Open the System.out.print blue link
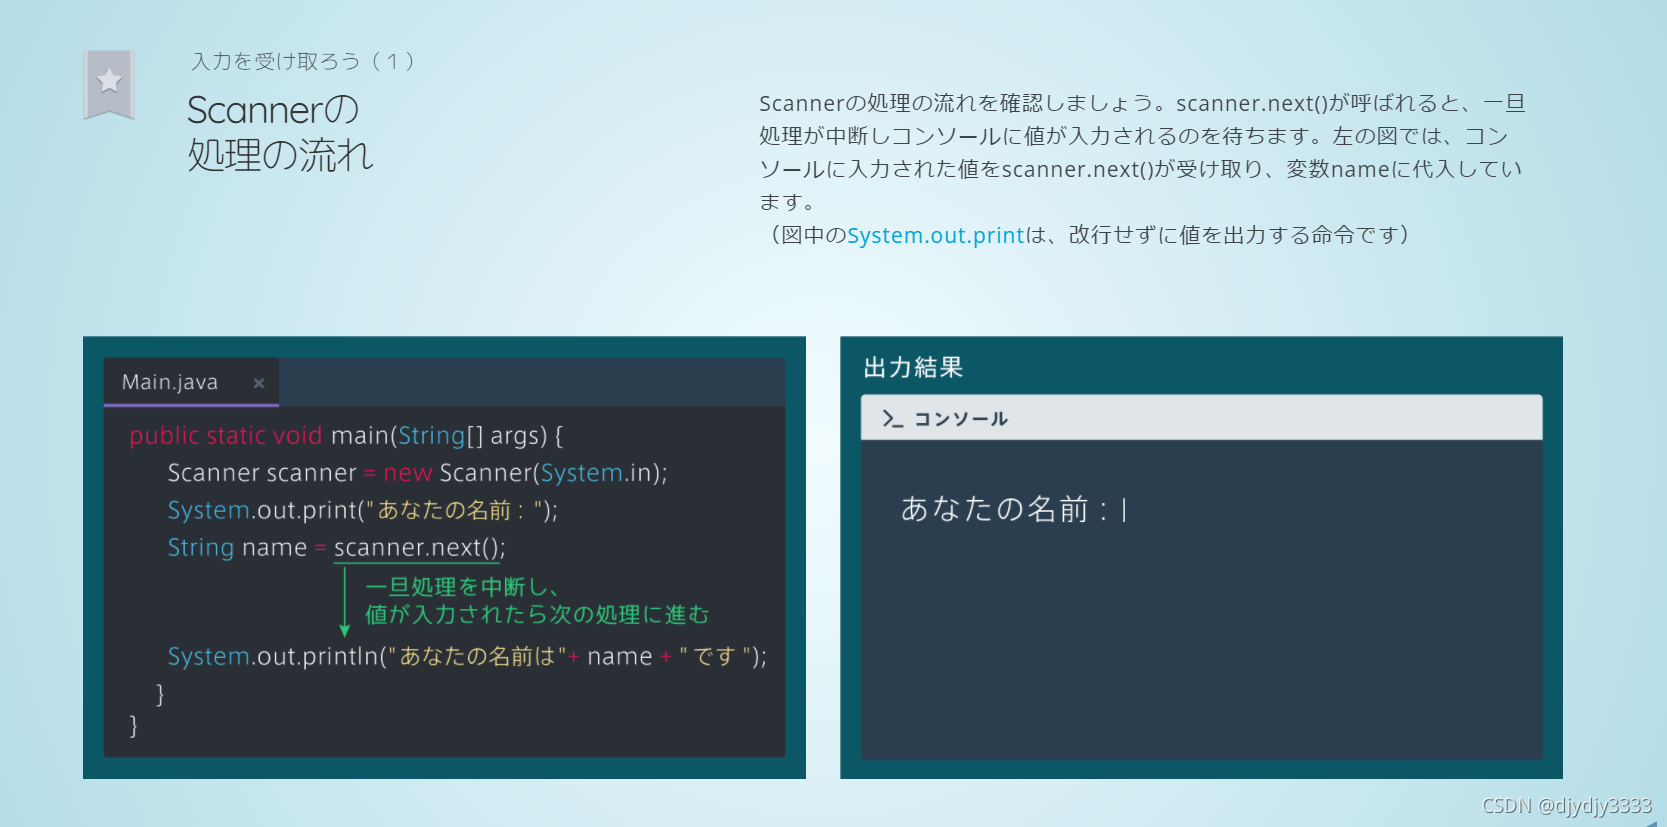 click(x=936, y=235)
